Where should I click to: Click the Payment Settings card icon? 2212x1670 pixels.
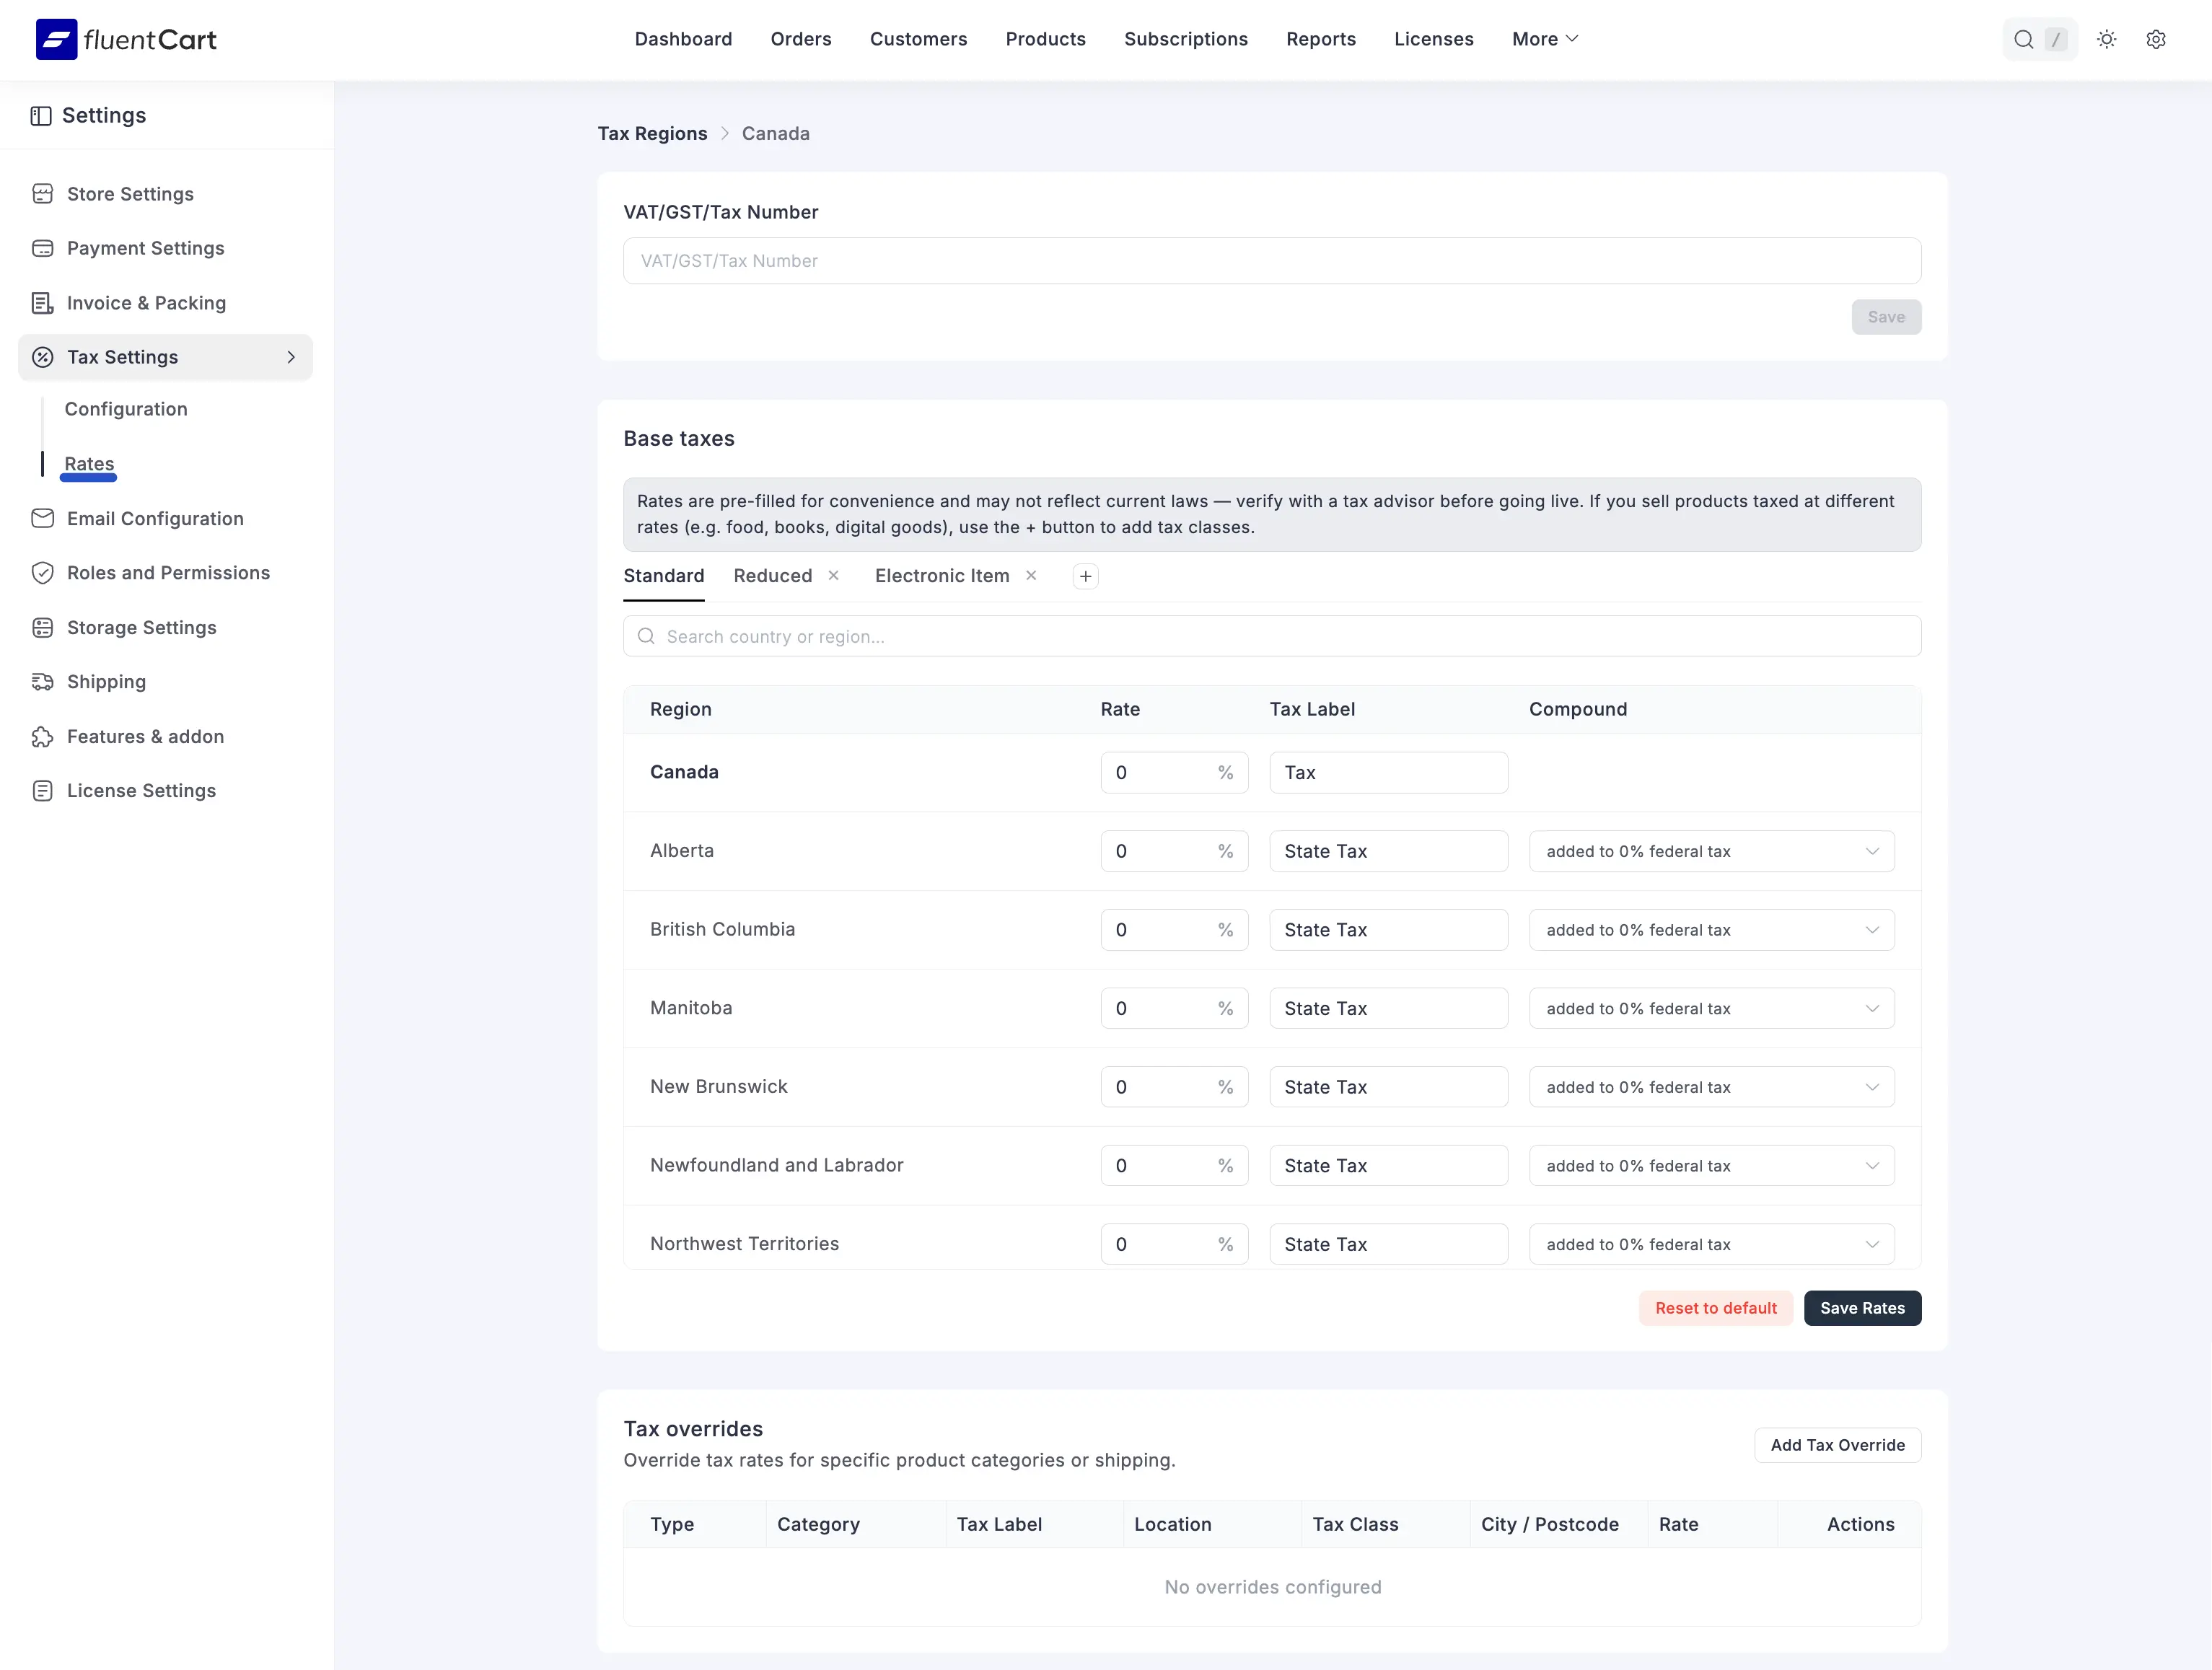coord(42,248)
